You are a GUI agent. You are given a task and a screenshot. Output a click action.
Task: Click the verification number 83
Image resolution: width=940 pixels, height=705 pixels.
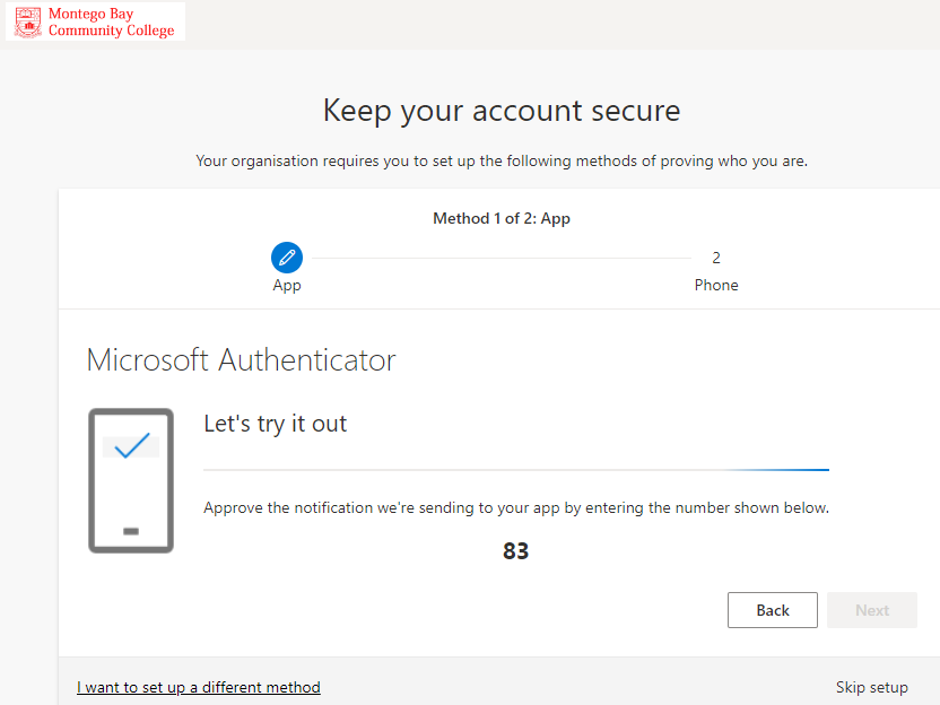(516, 551)
